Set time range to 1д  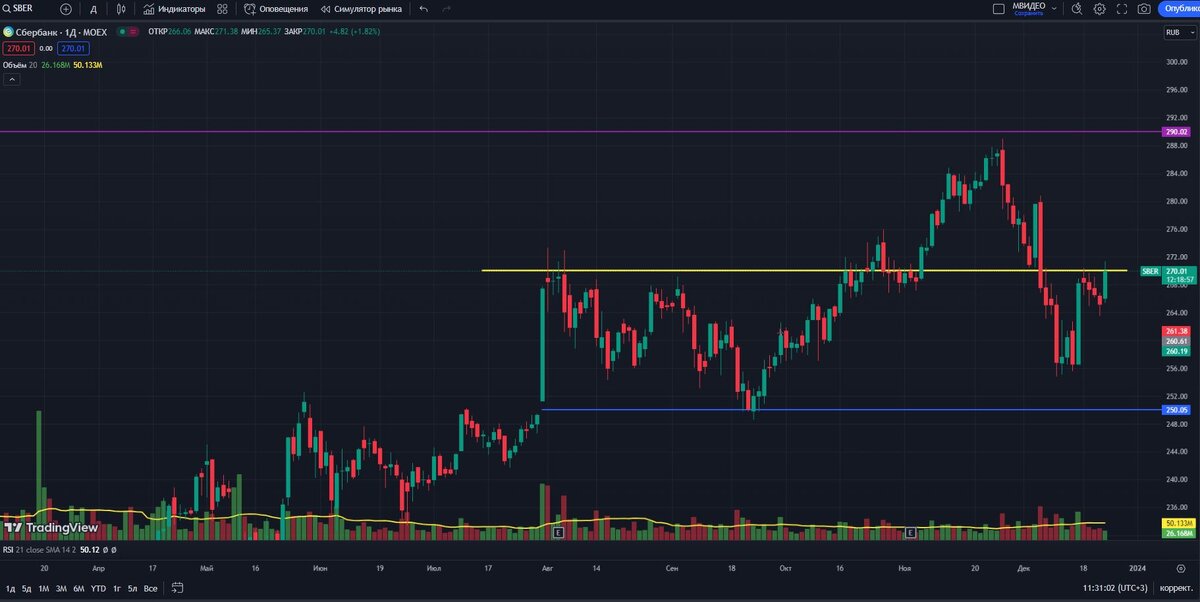(9, 588)
